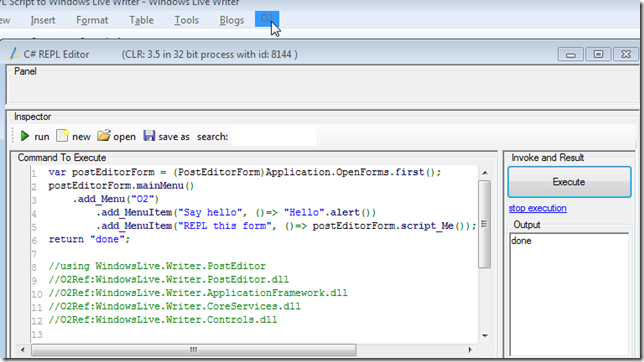Screen dimensions: 644x362
Task: Click the save as label in toolbar
Action: [174, 136]
